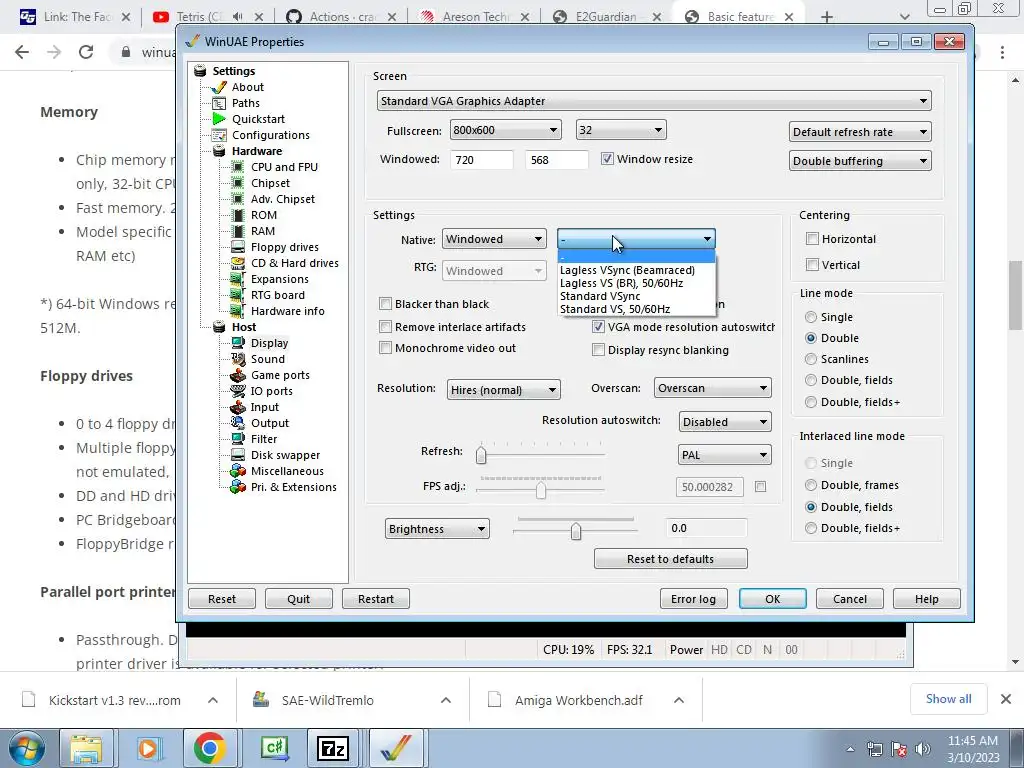
Task: Open the Native Windowed mode dropdown
Action: (494, 239)
